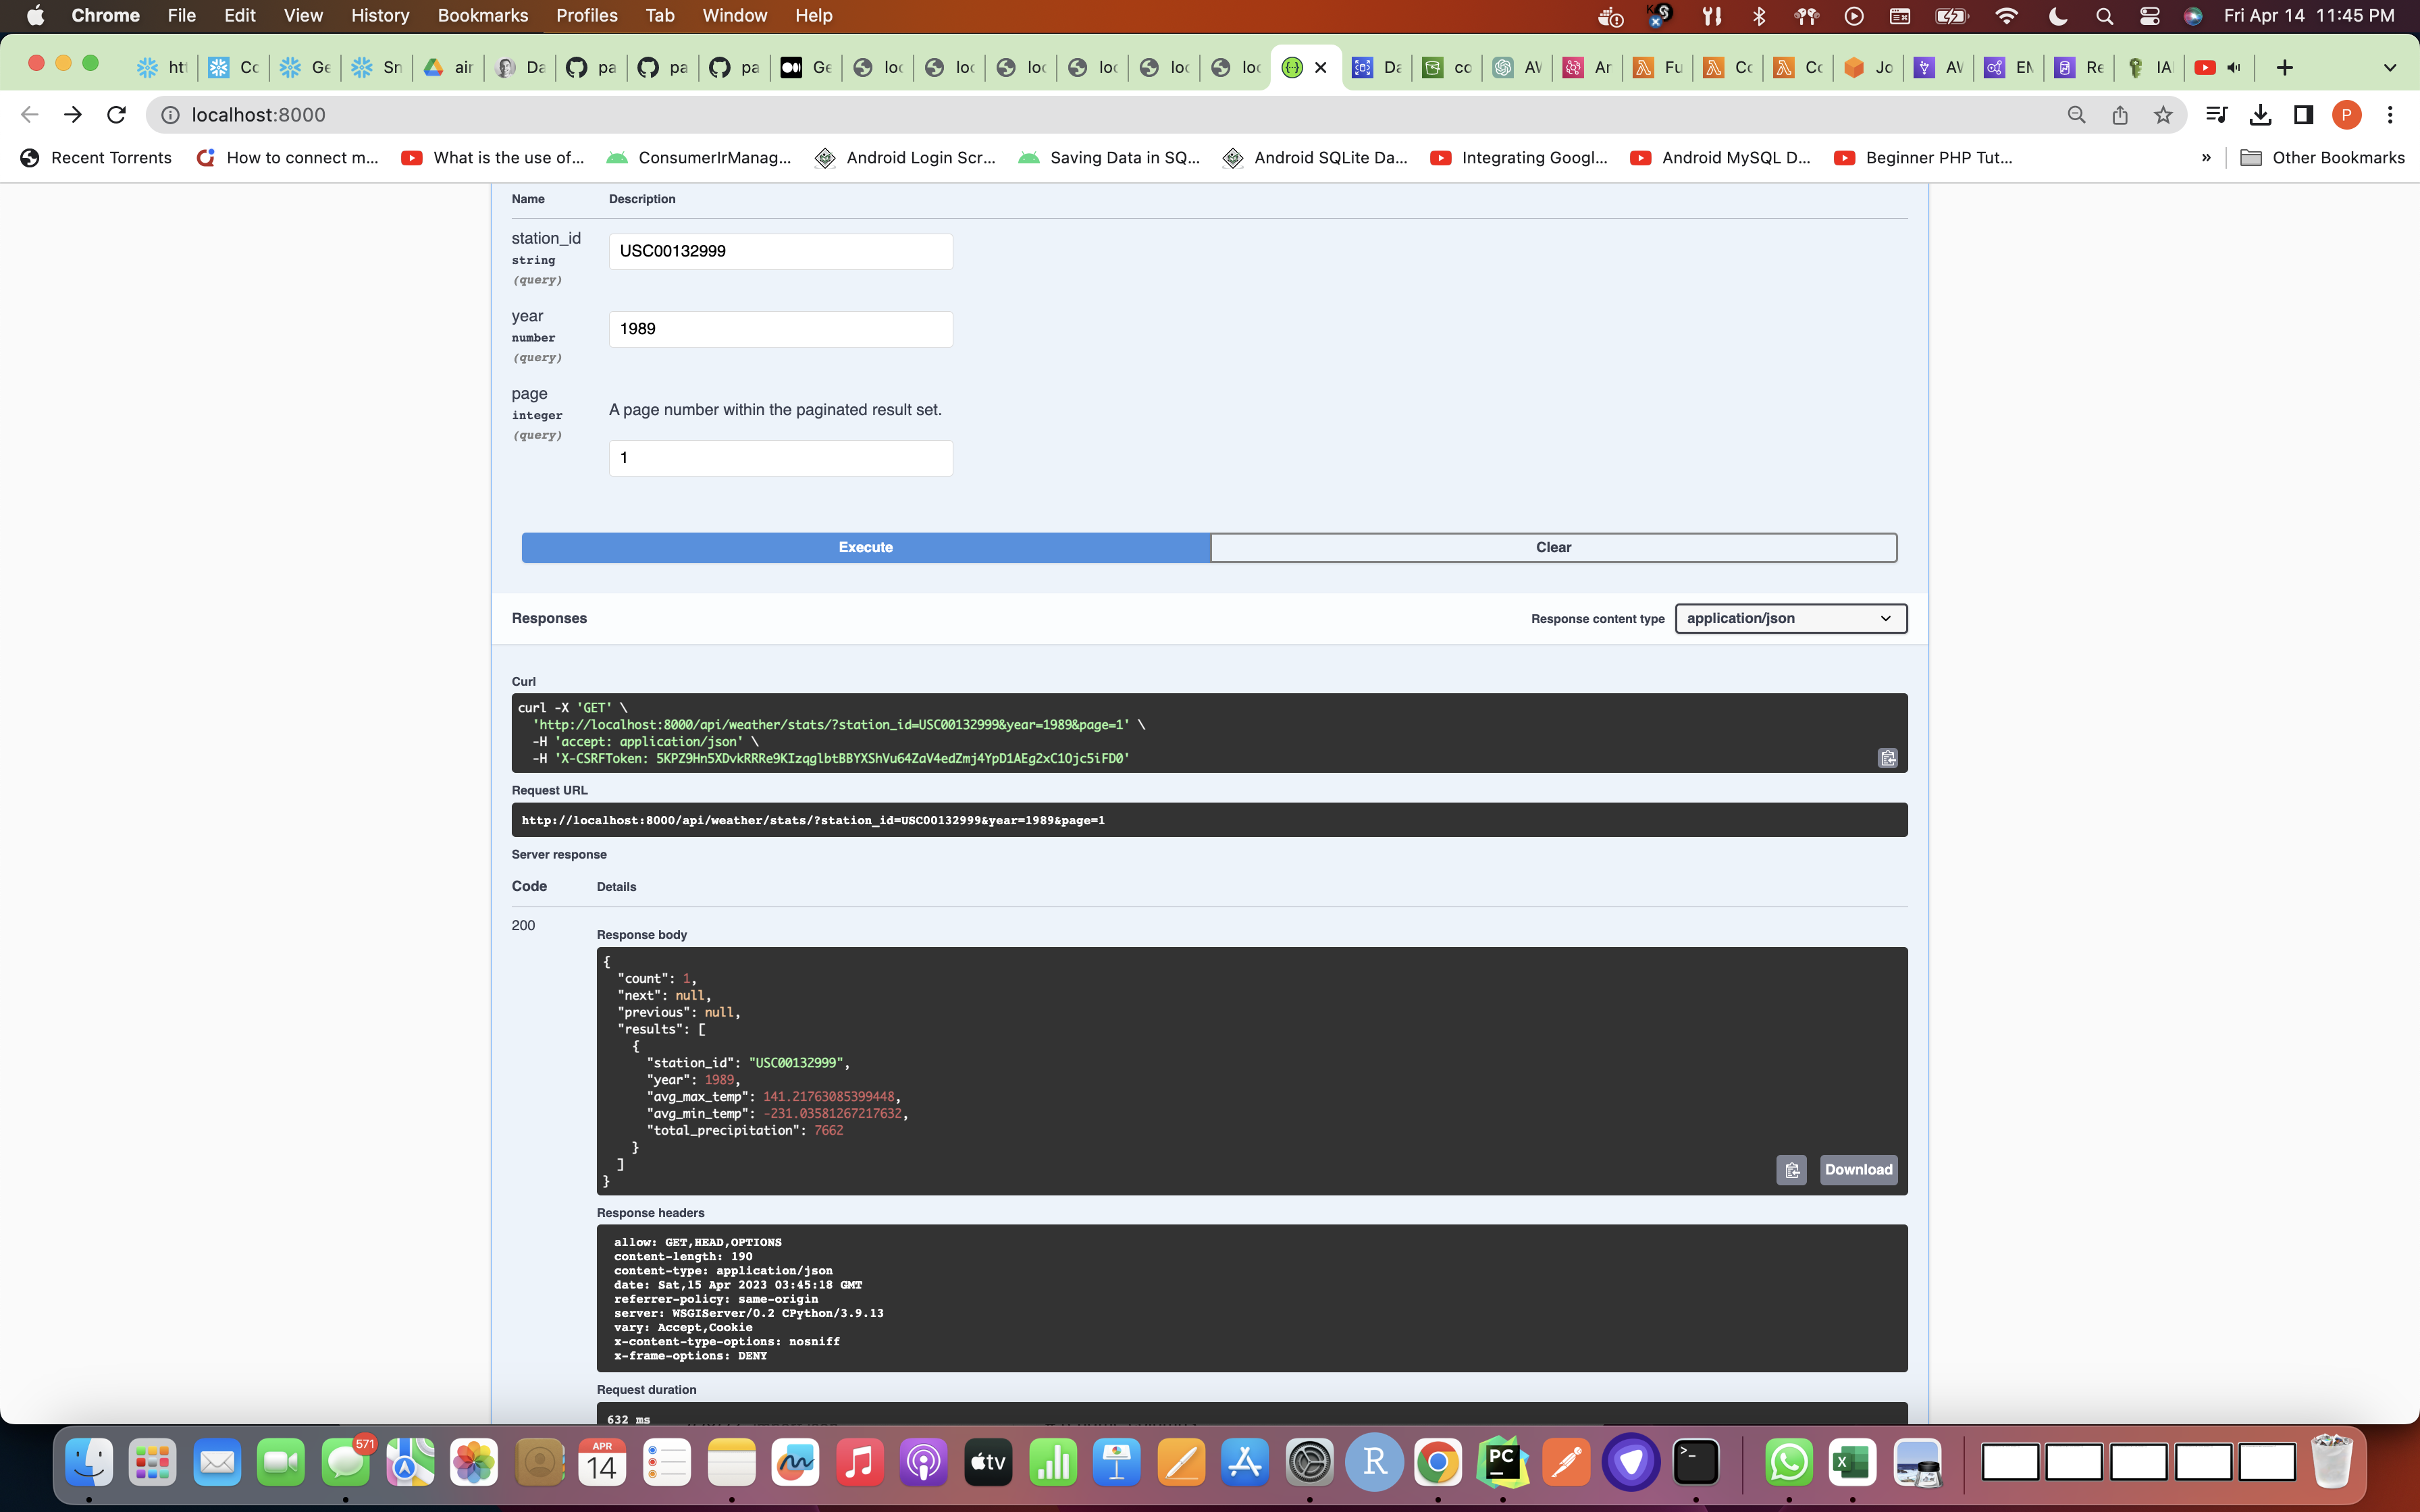Show hidden bookmarks with double chevron
This screenshot has width=2420, height=1512.
[2206, 157]
